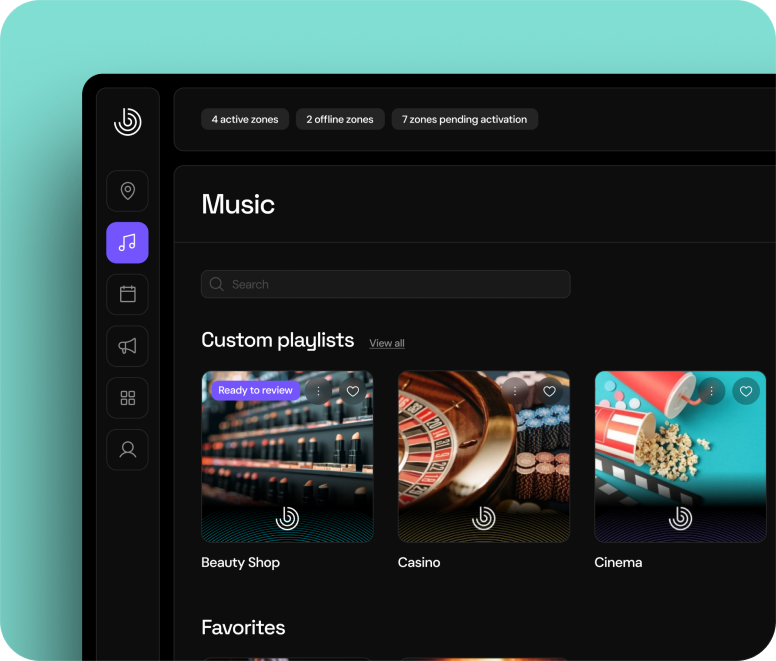This screenshot has width=776, height=661.
Task: Click the 4 active zones chip
Action: pos(245,119)
